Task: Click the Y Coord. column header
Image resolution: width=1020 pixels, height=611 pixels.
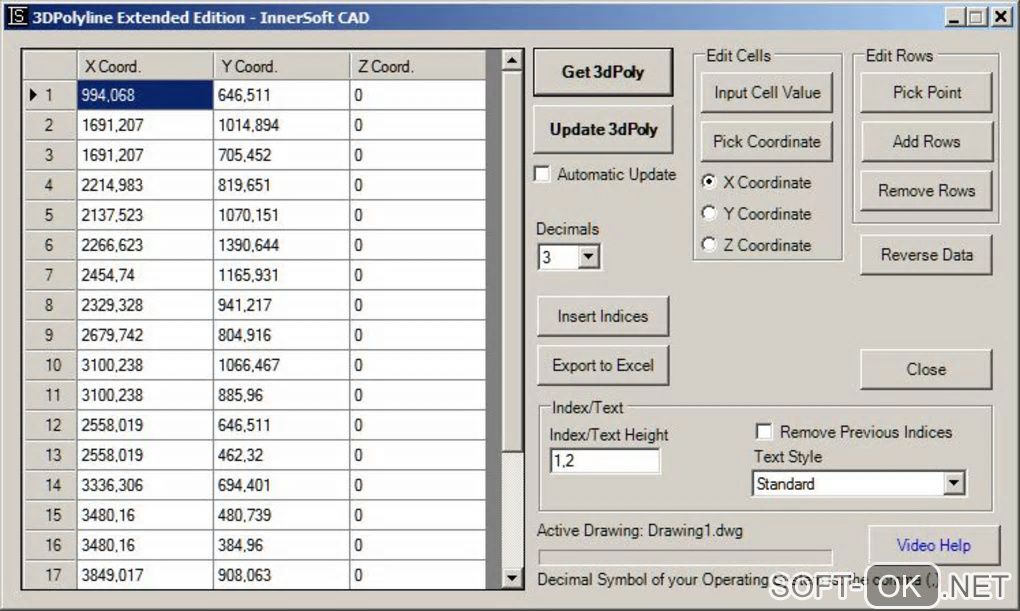Action: click(x=282, y=66)
